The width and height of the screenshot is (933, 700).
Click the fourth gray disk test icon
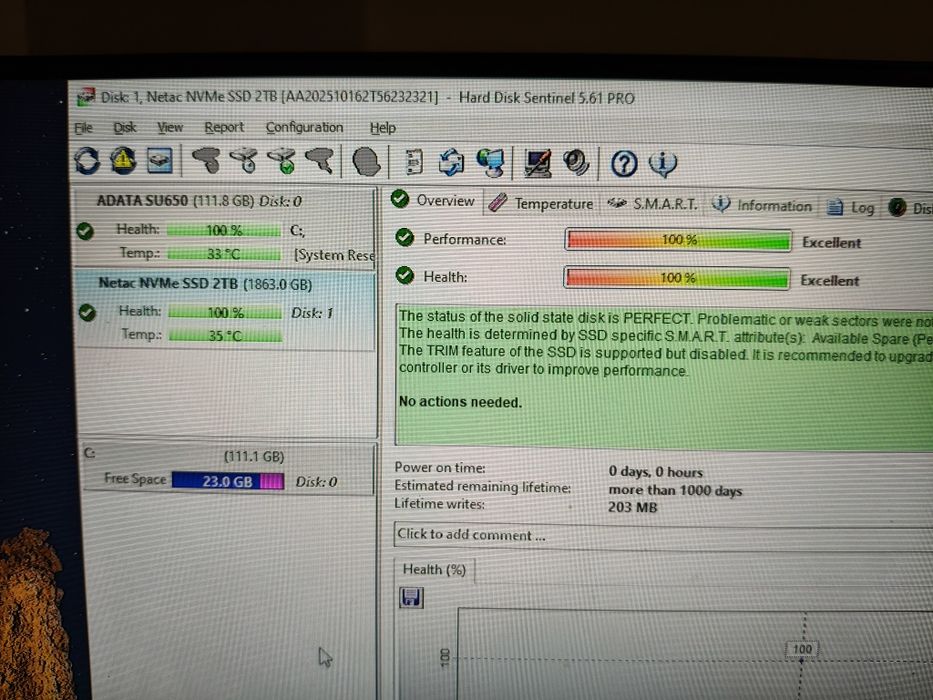[x=320, y=161]
